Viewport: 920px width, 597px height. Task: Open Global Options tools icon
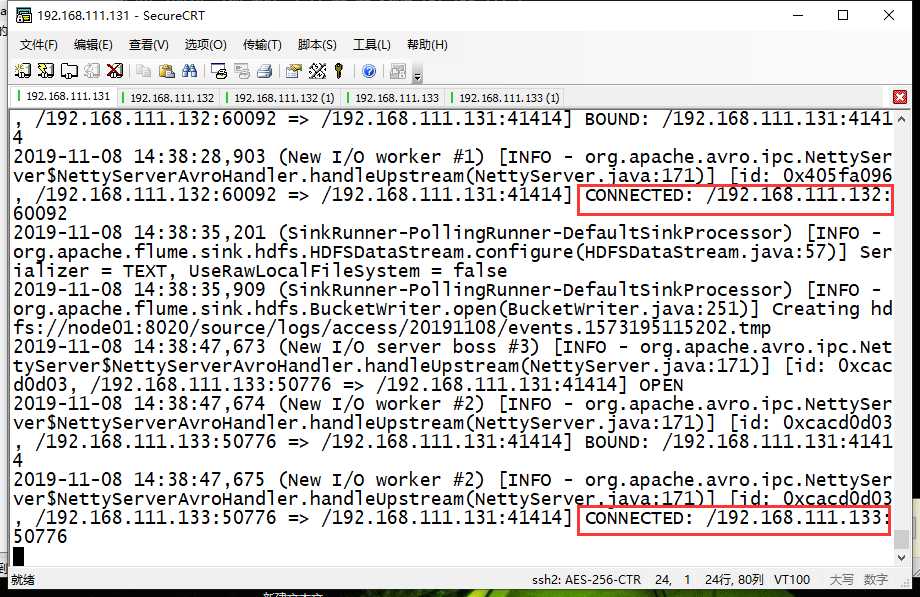tap(317, 71)
